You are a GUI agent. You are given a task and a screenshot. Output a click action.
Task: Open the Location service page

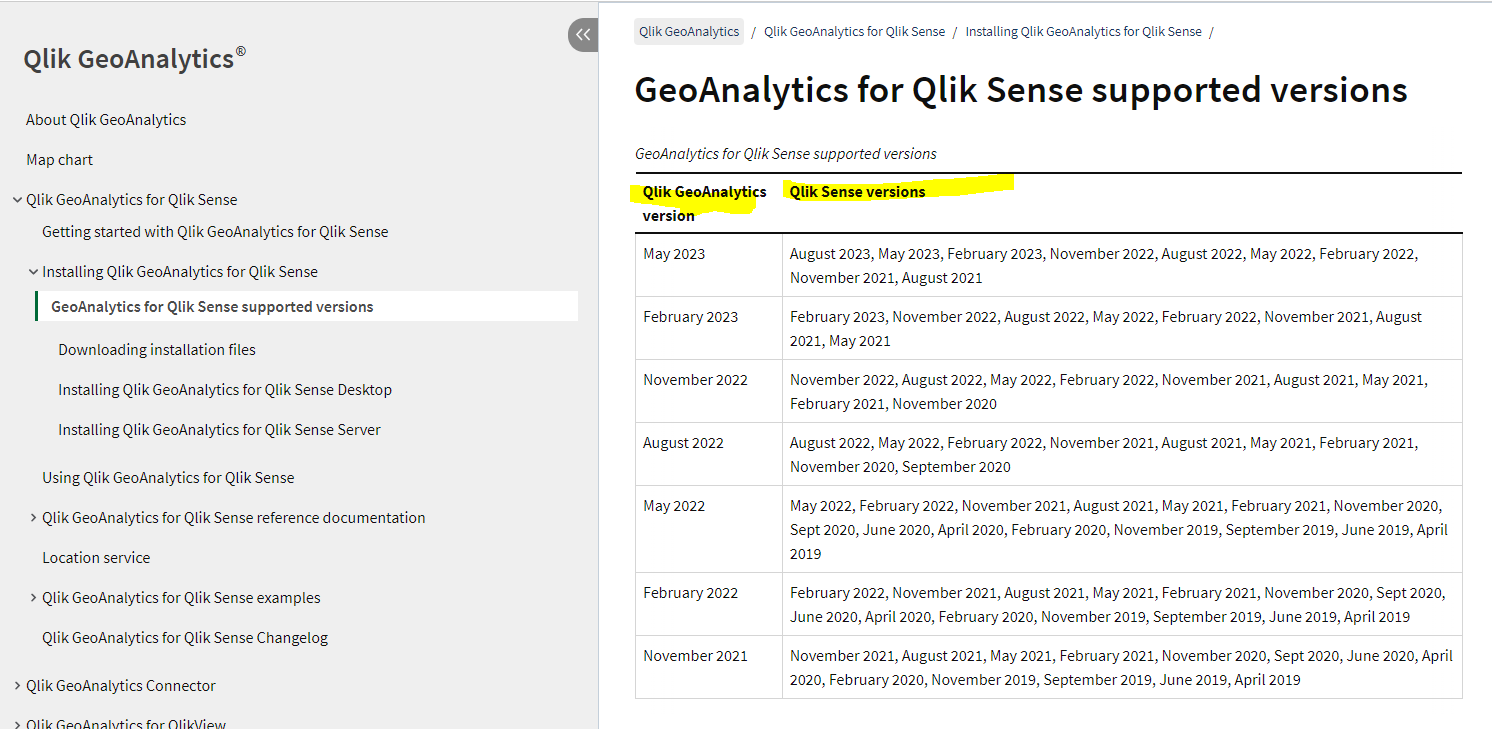96,557
